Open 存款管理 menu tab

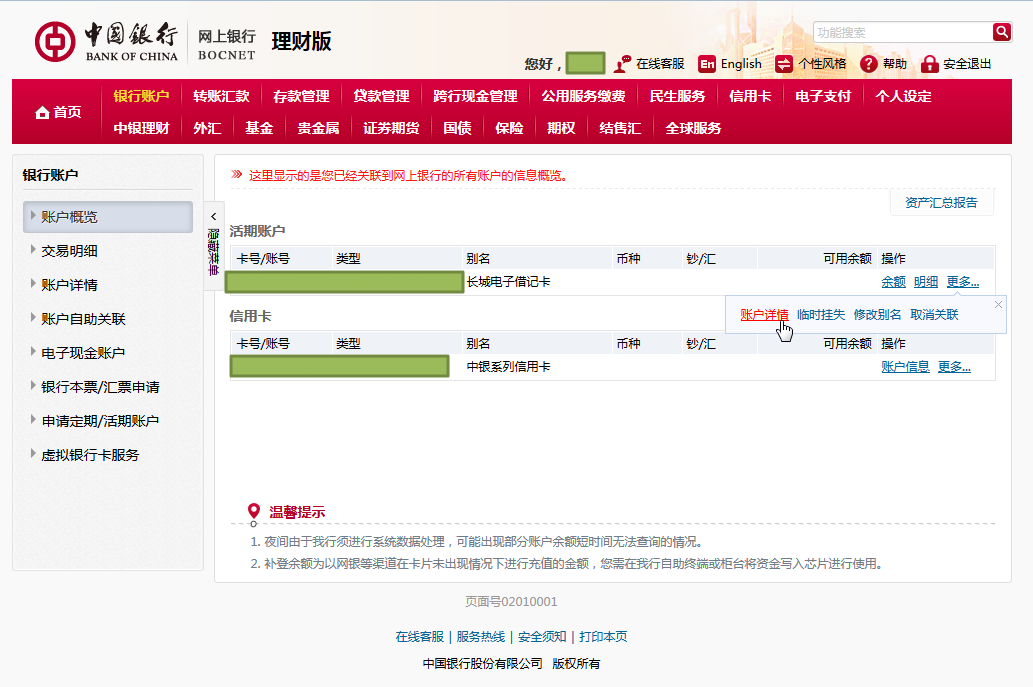(301, 96)
